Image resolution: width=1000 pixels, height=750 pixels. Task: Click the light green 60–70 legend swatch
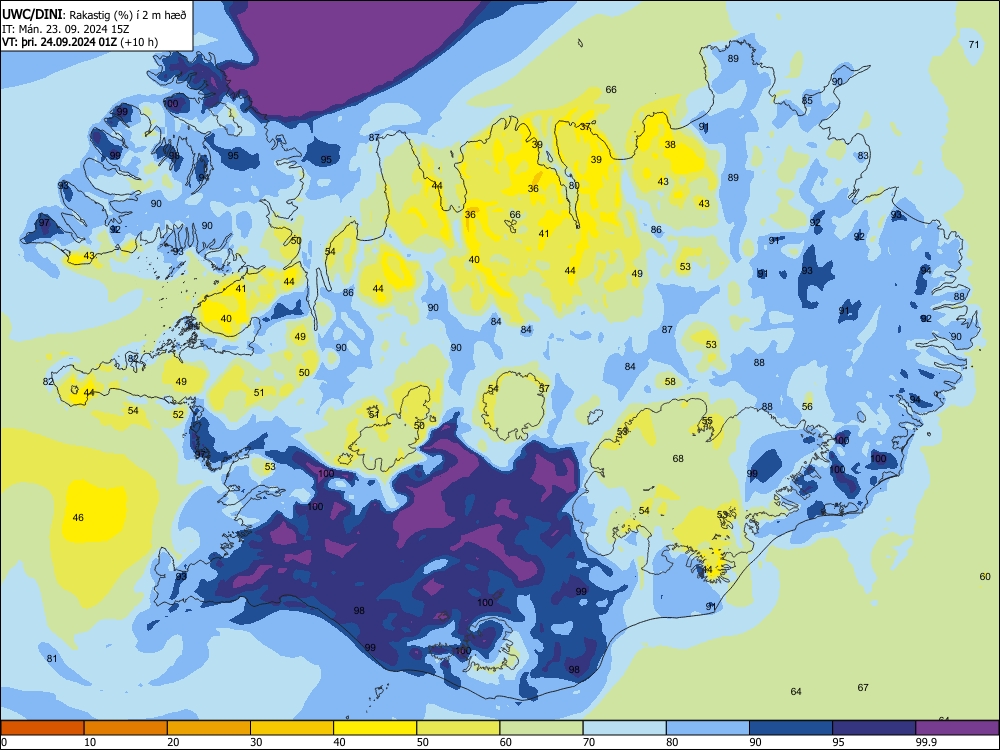click(x=541, y=728)
